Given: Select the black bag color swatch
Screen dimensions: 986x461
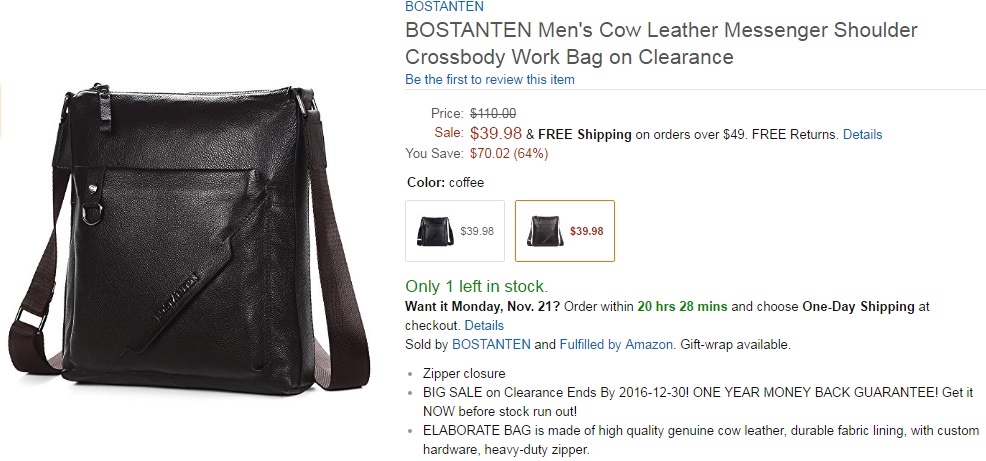Looking at the screenshot, I should click(x=454, y=231).
